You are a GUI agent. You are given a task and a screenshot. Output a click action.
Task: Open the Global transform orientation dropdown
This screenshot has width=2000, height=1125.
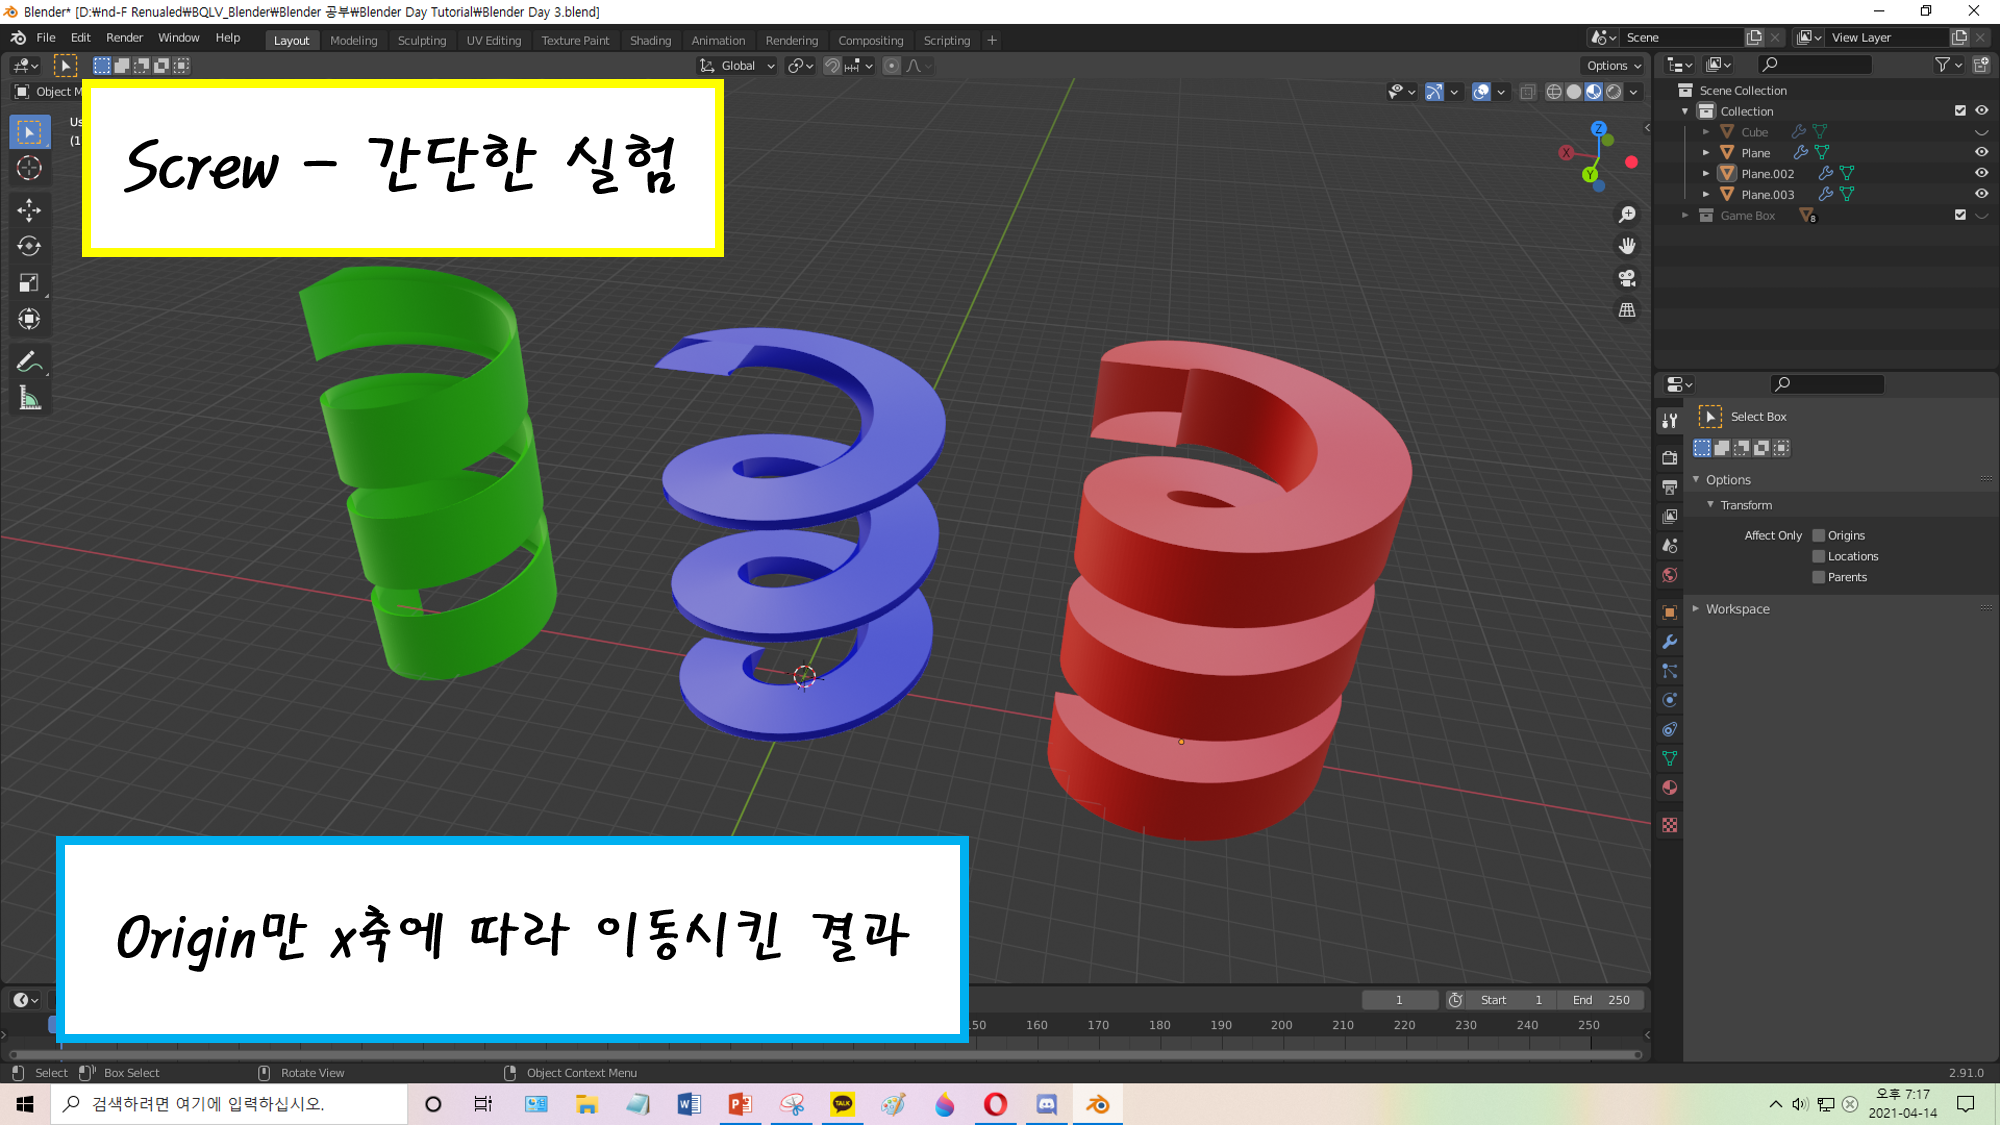pyautogui.click(x=738, y=66)
